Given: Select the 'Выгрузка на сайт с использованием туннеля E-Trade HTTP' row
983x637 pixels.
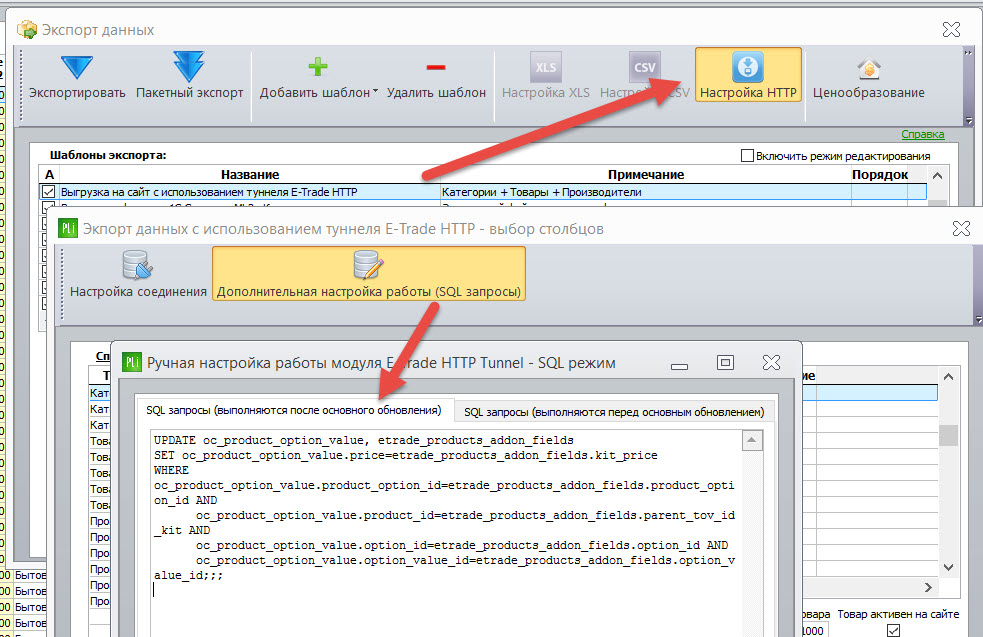Looking at the screenshot, I should (483, 192).
